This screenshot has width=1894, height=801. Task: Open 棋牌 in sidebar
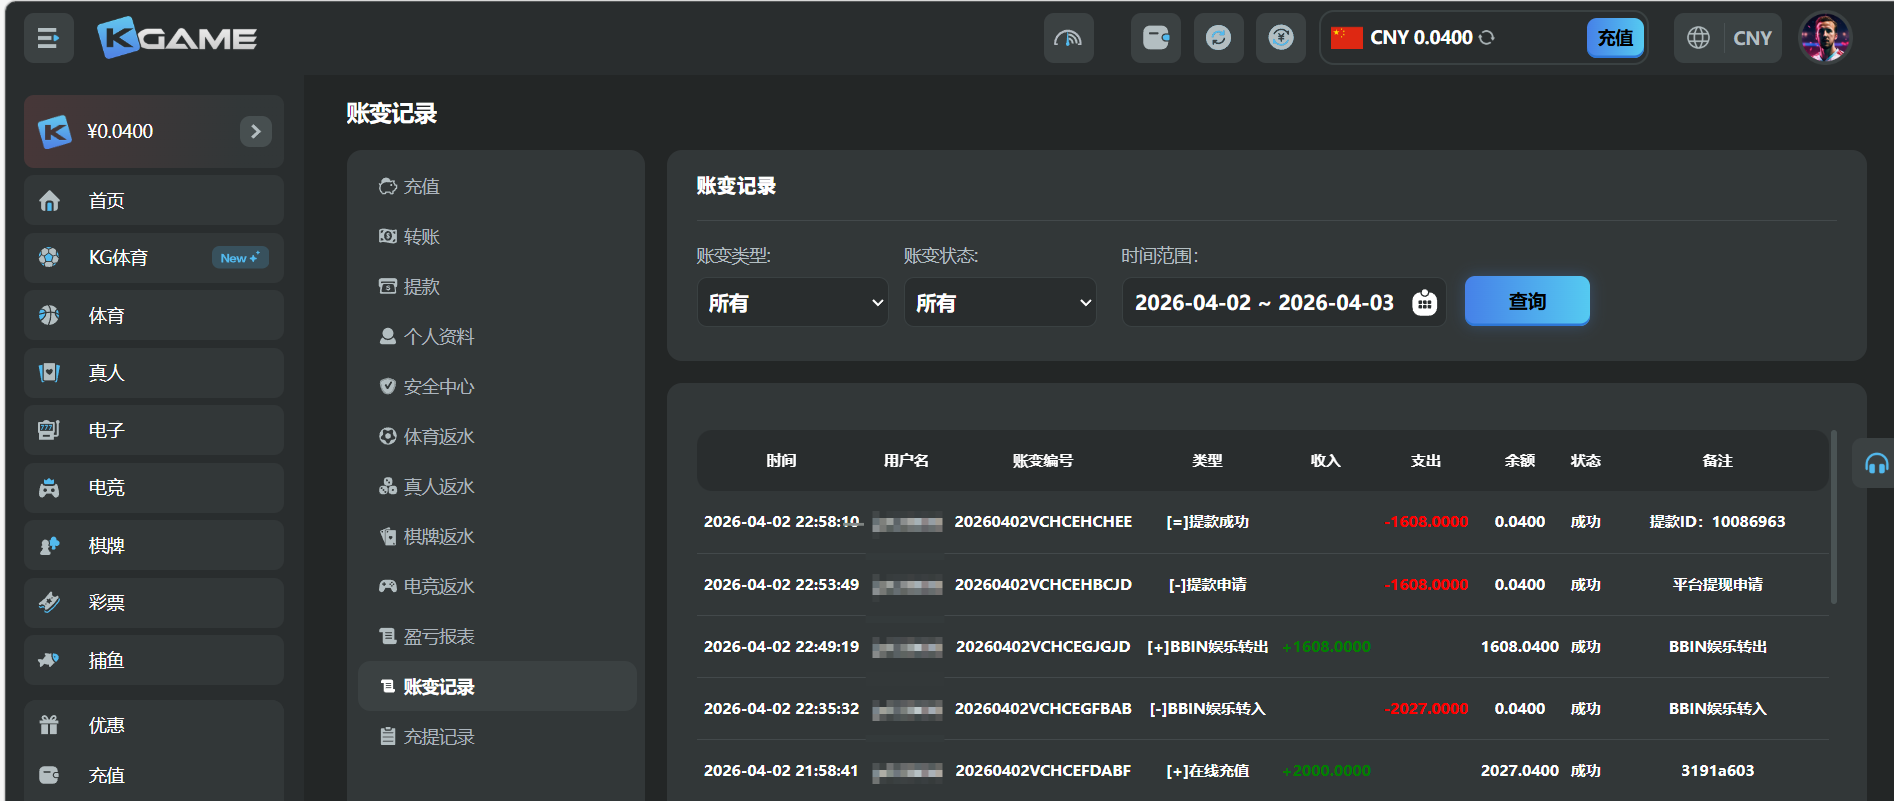(154, 545)
